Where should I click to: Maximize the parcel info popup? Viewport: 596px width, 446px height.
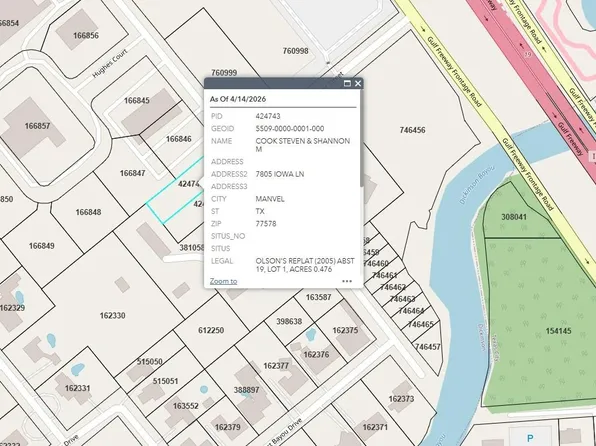pos(347,83)
